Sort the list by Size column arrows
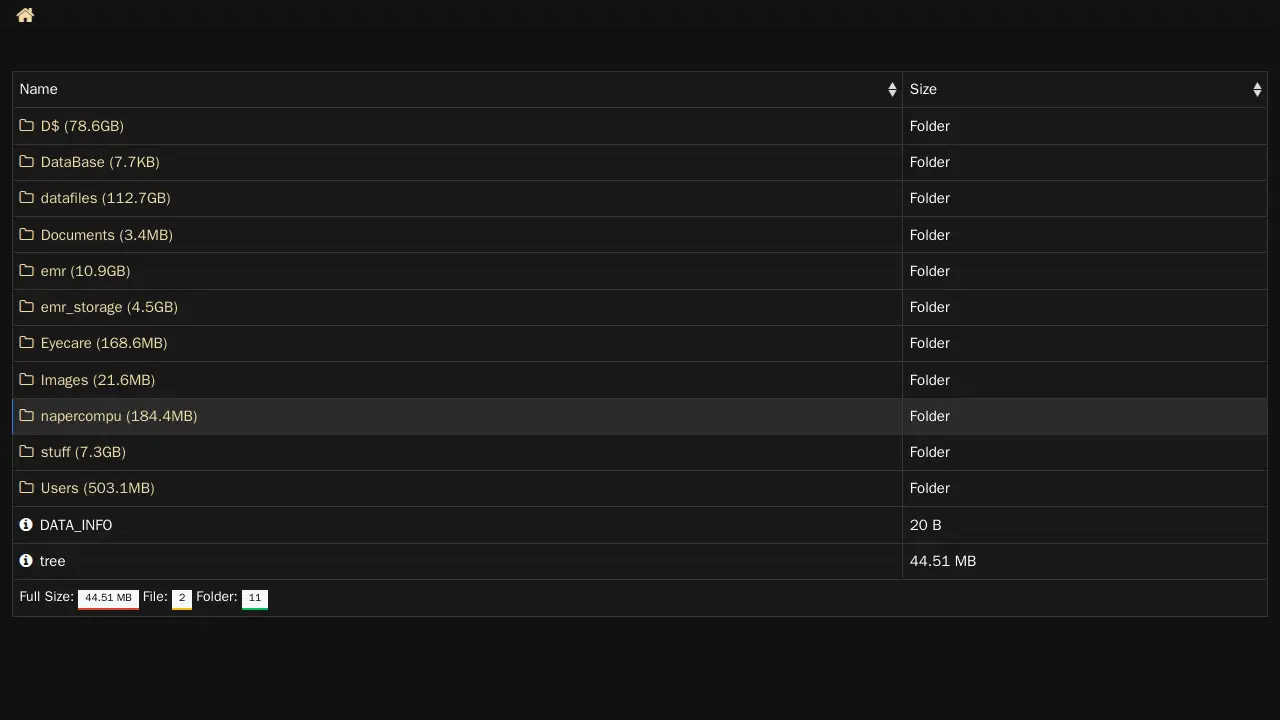Viewport: 1280px width, 720px height. [1257, 90]
